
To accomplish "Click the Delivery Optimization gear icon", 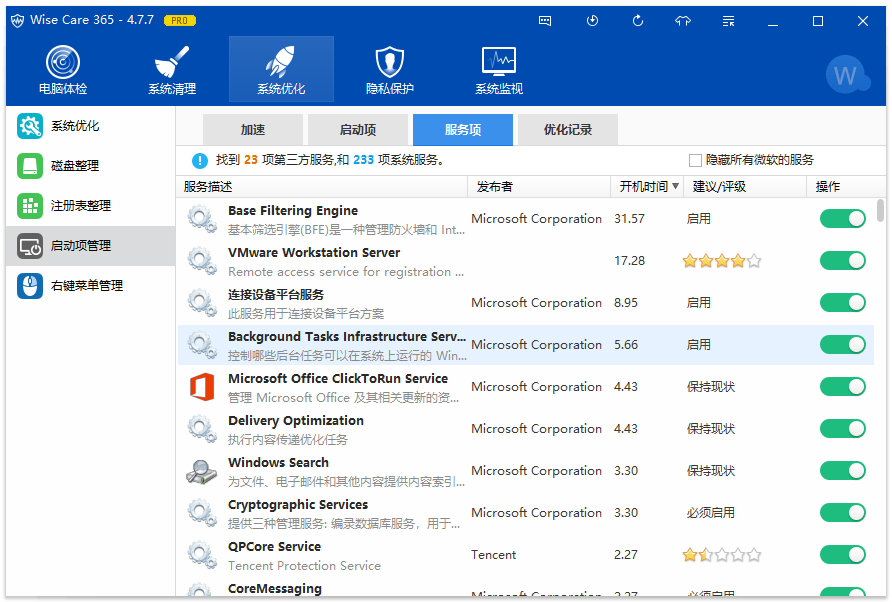I will point(202,429).
